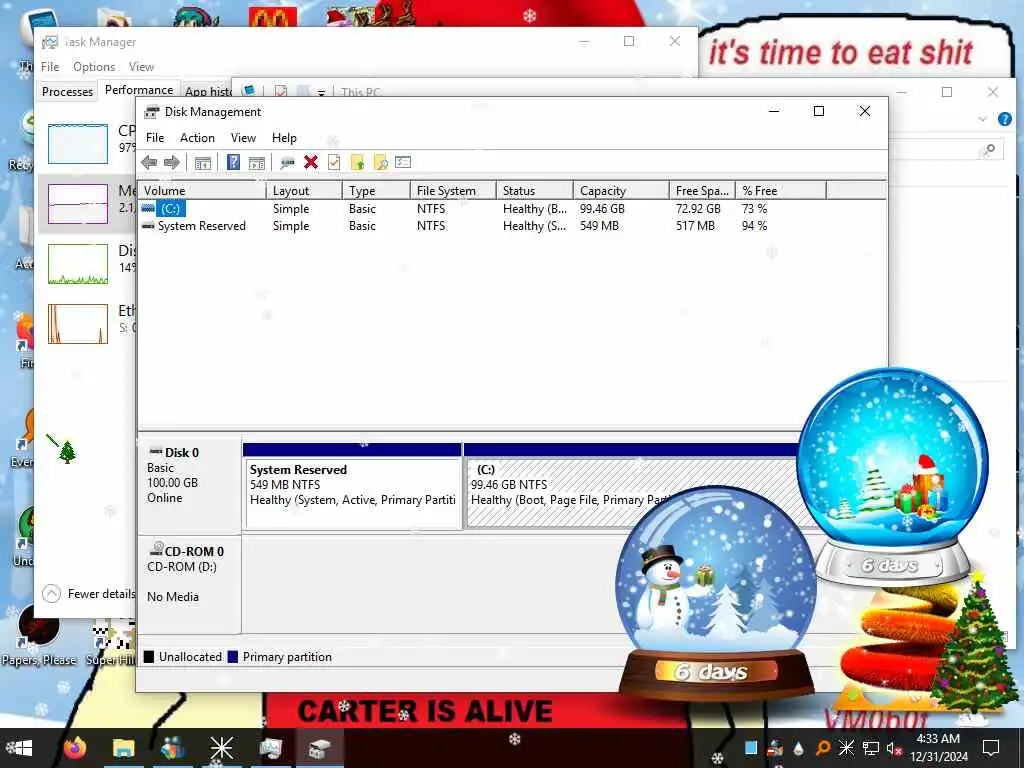The height and width of the screenshot is (768, 1024).
Task: Expand the ribbon chevron in File Explorer window
Action: [x=983, y=119]
